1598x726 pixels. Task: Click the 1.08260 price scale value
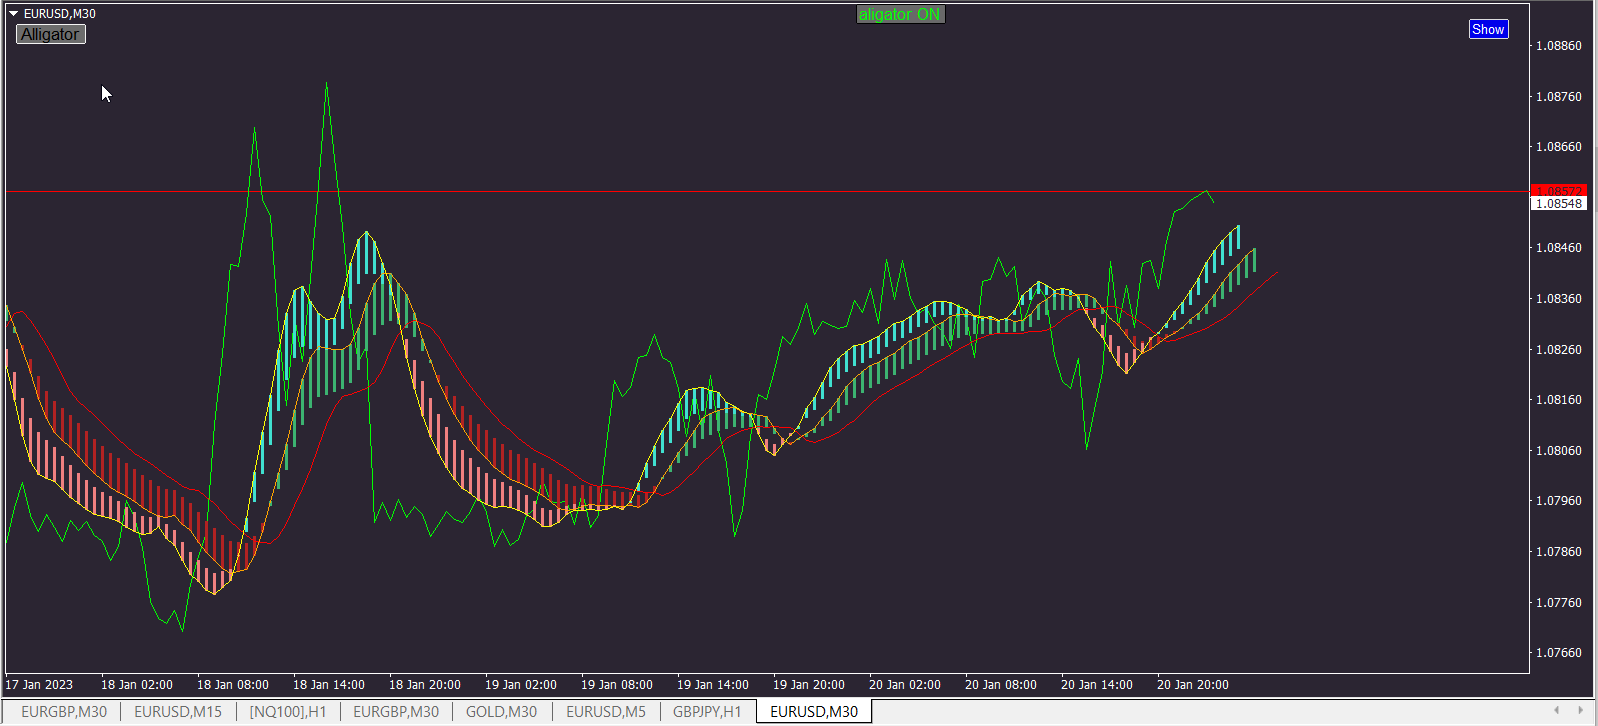tap(1559, 350)
